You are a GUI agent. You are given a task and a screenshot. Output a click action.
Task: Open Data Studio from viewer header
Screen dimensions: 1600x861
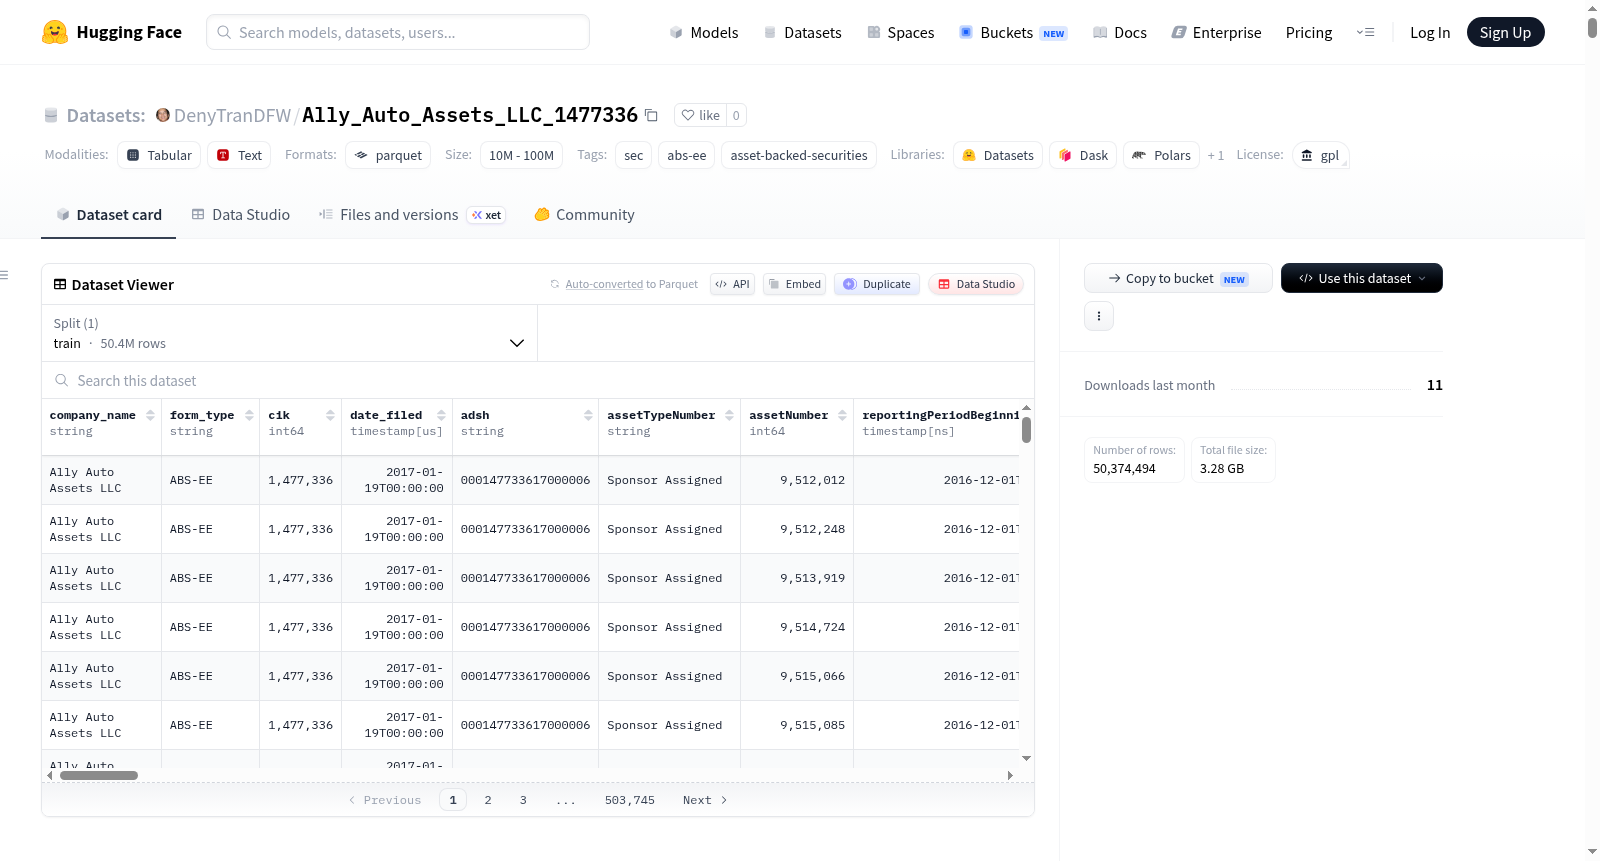point(976,284)
